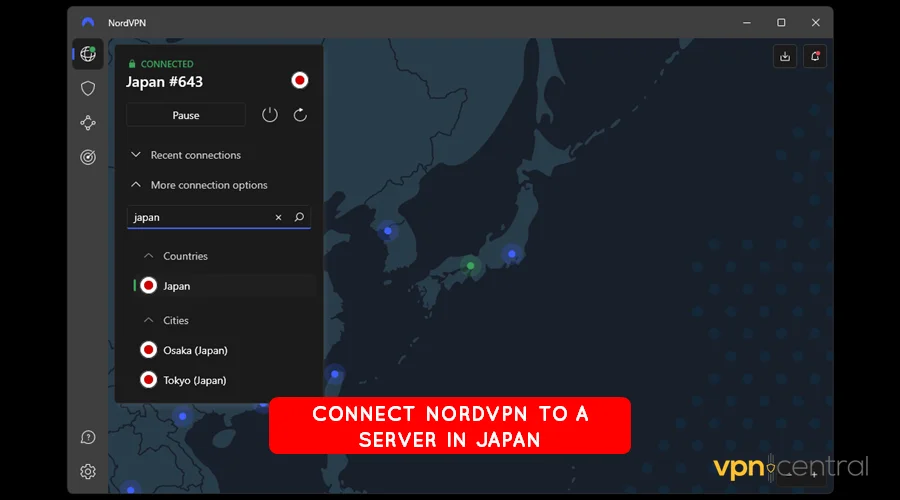Click the reconnect refresh icon

click(x=300, y=115)
